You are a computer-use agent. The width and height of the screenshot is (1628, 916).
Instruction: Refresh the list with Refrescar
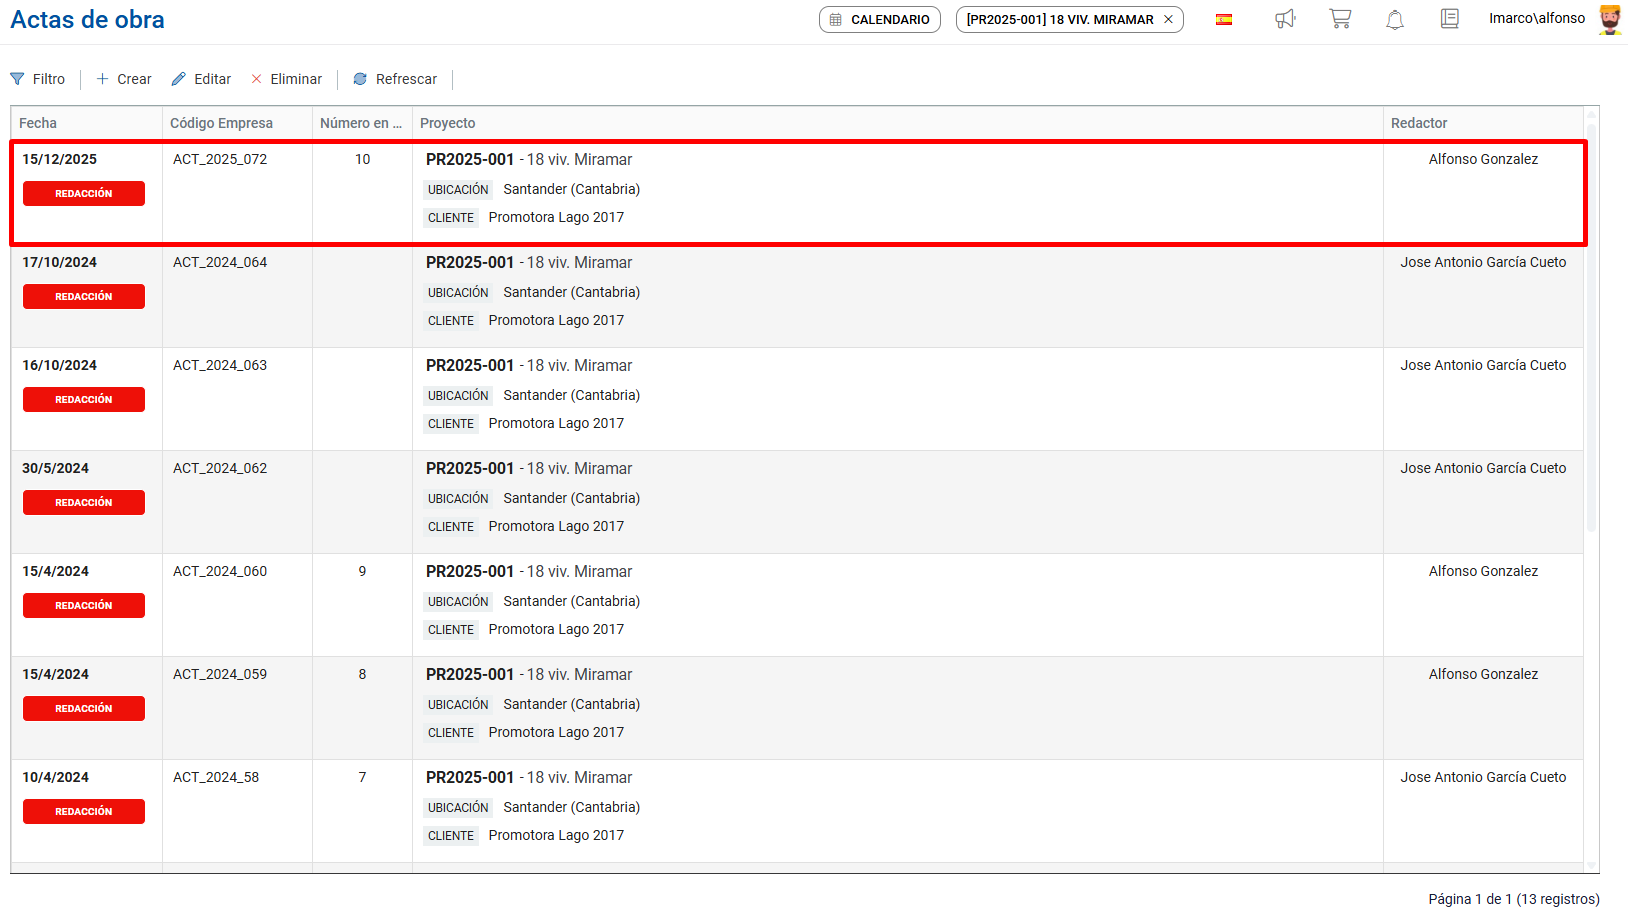coord(395,79)
